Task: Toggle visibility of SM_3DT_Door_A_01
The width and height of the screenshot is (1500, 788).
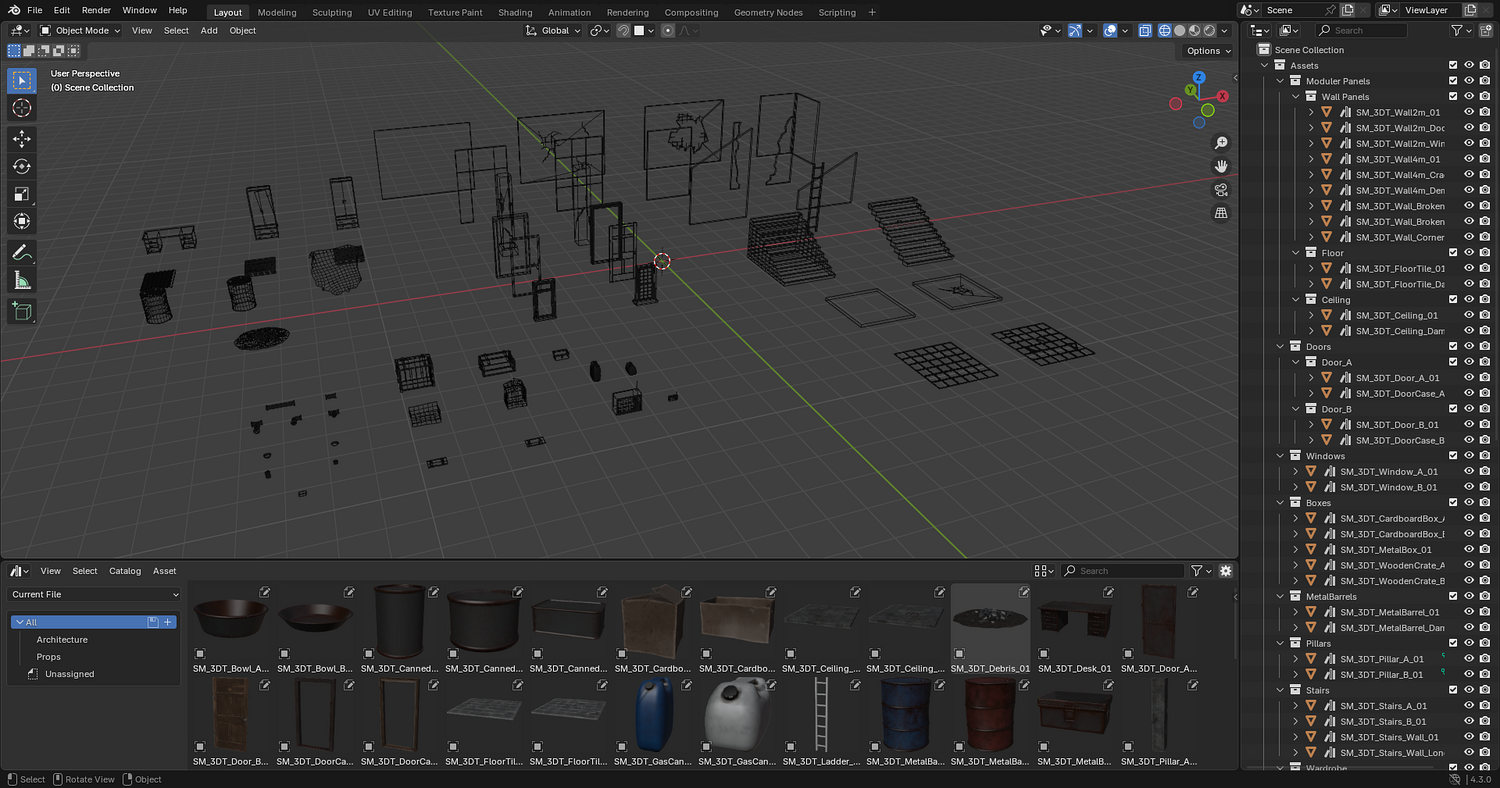Action: (x=1469, y=378)
